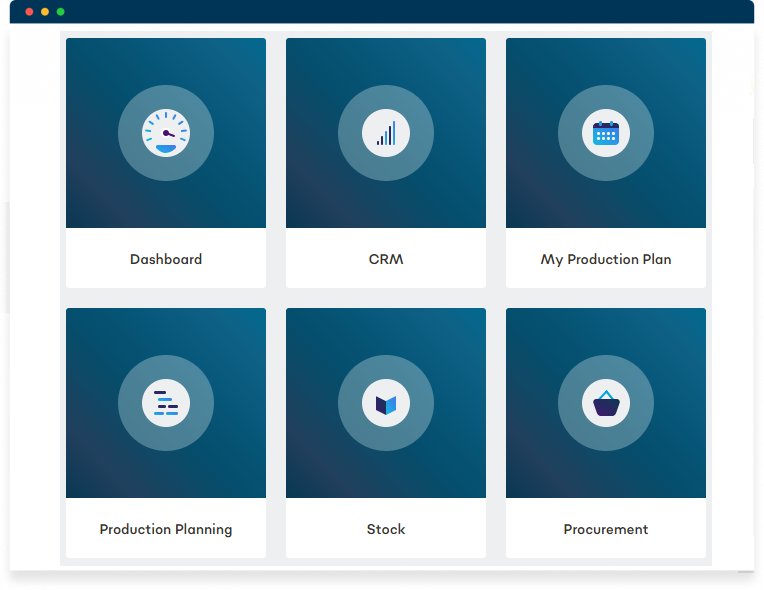Close the window with red button
This screenshot has width=764, height=590.
pos(29,12)
